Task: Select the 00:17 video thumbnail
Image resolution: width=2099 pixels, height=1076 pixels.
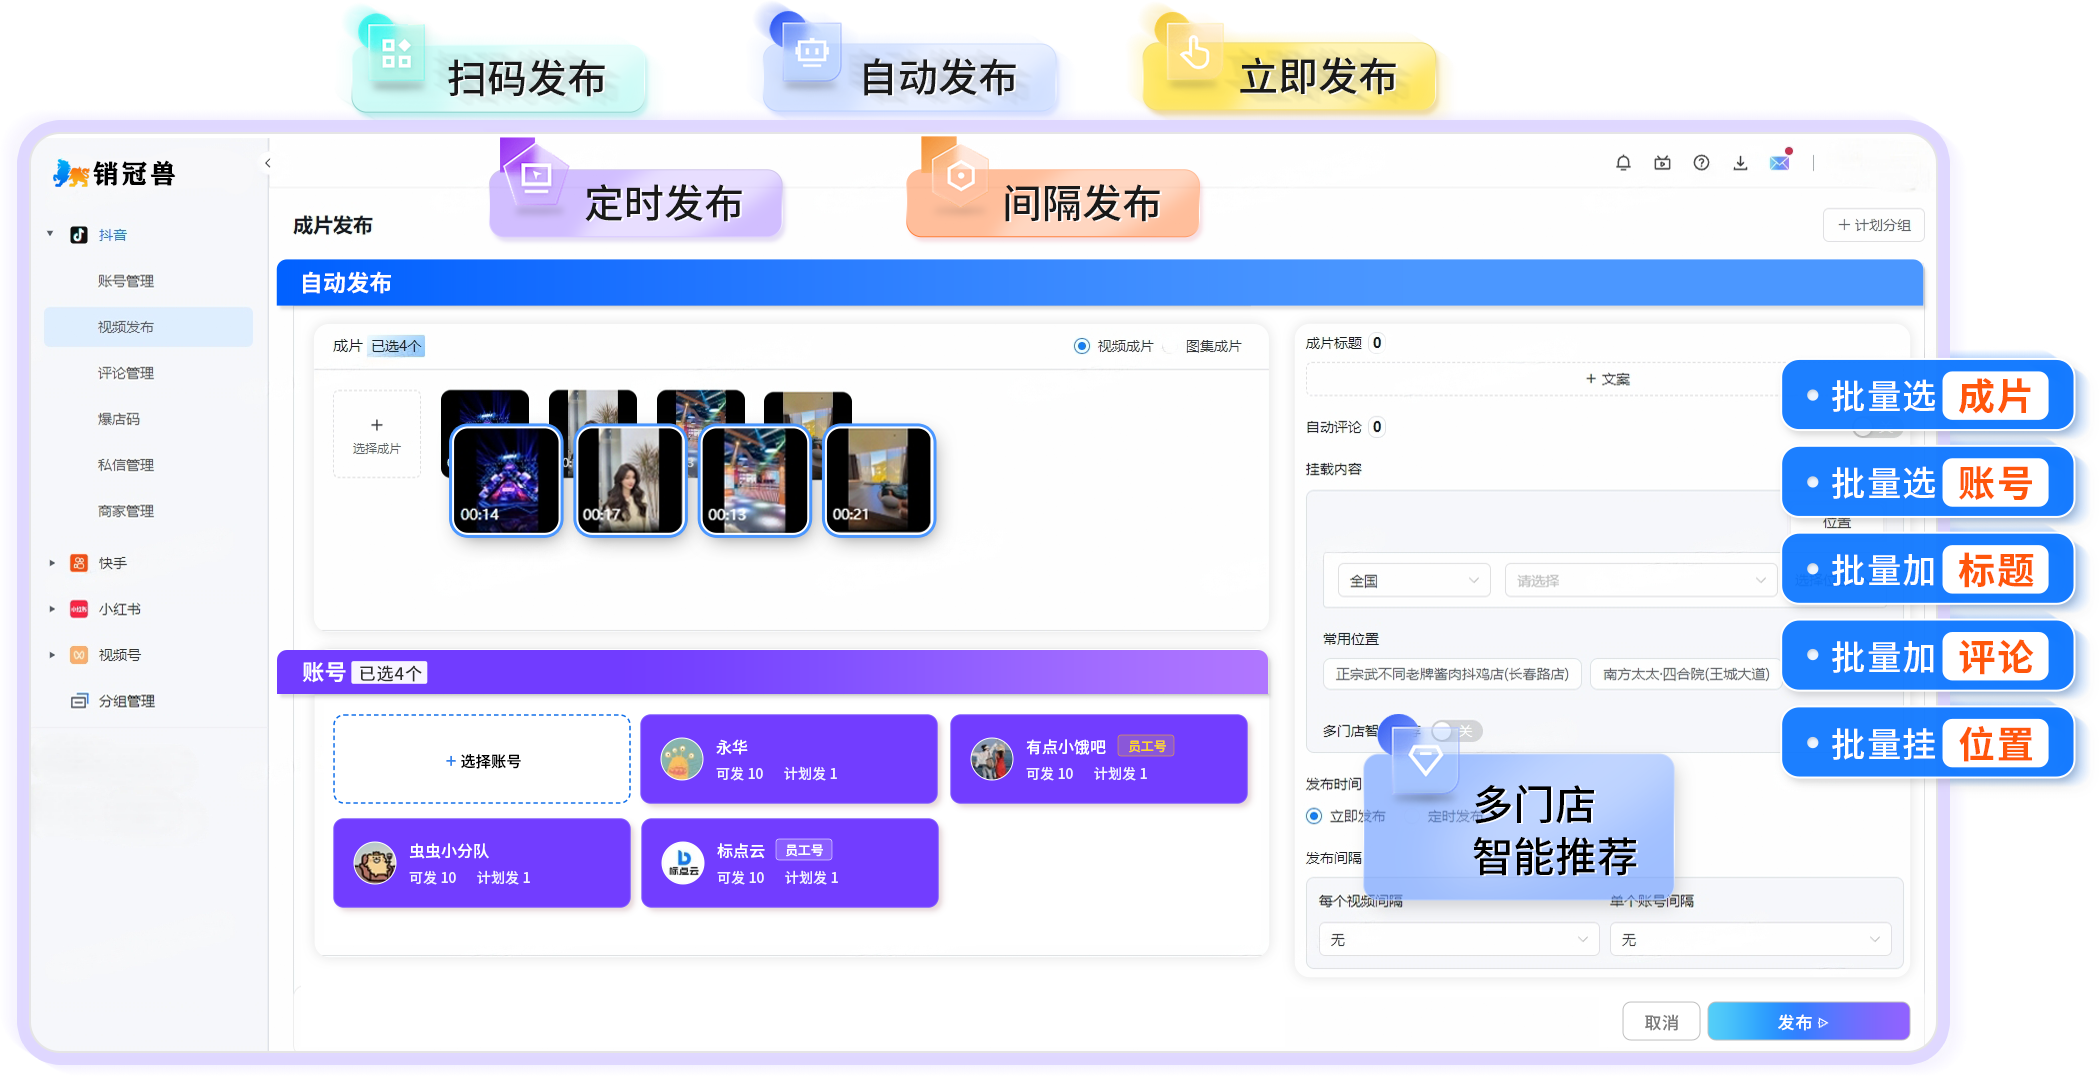Action: coord(630,481)
